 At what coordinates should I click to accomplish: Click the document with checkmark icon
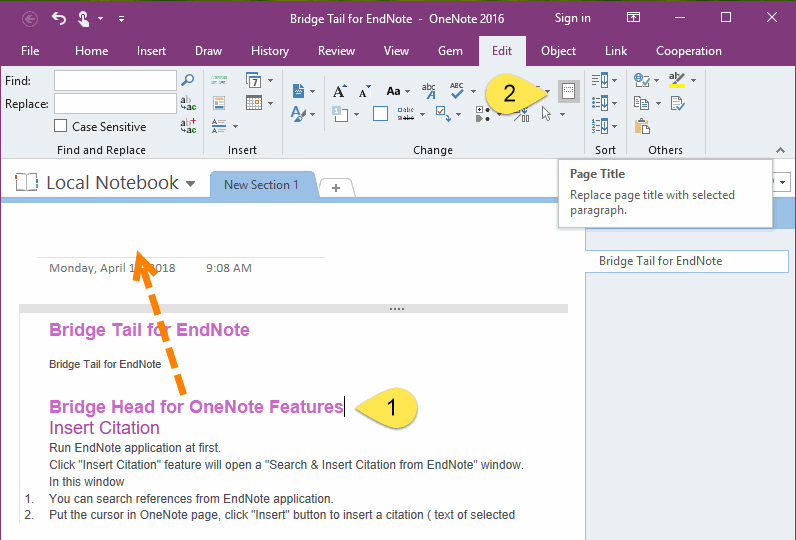click(x=677, y=104)
